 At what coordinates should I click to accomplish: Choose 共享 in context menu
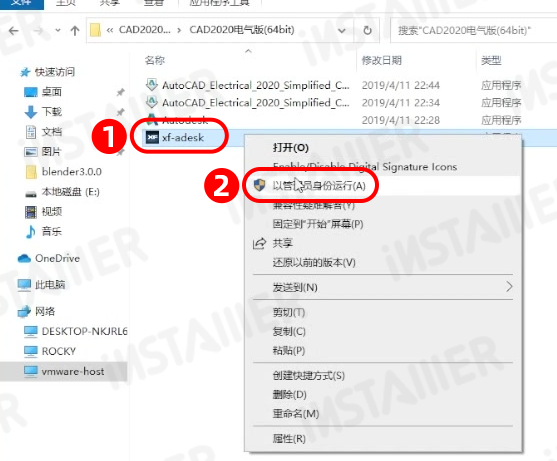(383, 243)
